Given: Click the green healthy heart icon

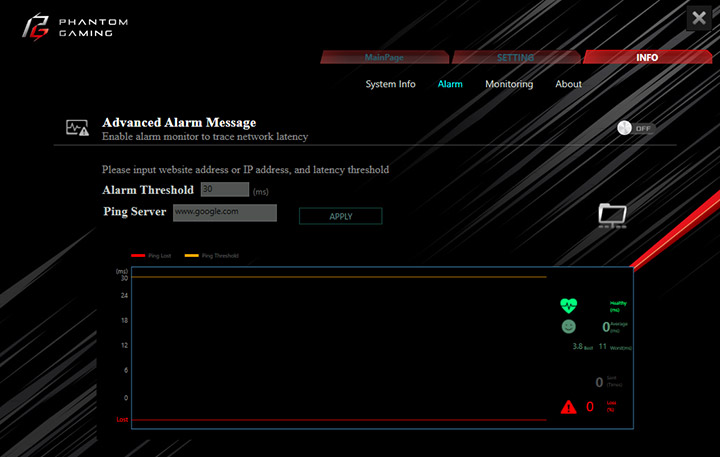Looking at the screenshot, I should [x=568, y=305].
